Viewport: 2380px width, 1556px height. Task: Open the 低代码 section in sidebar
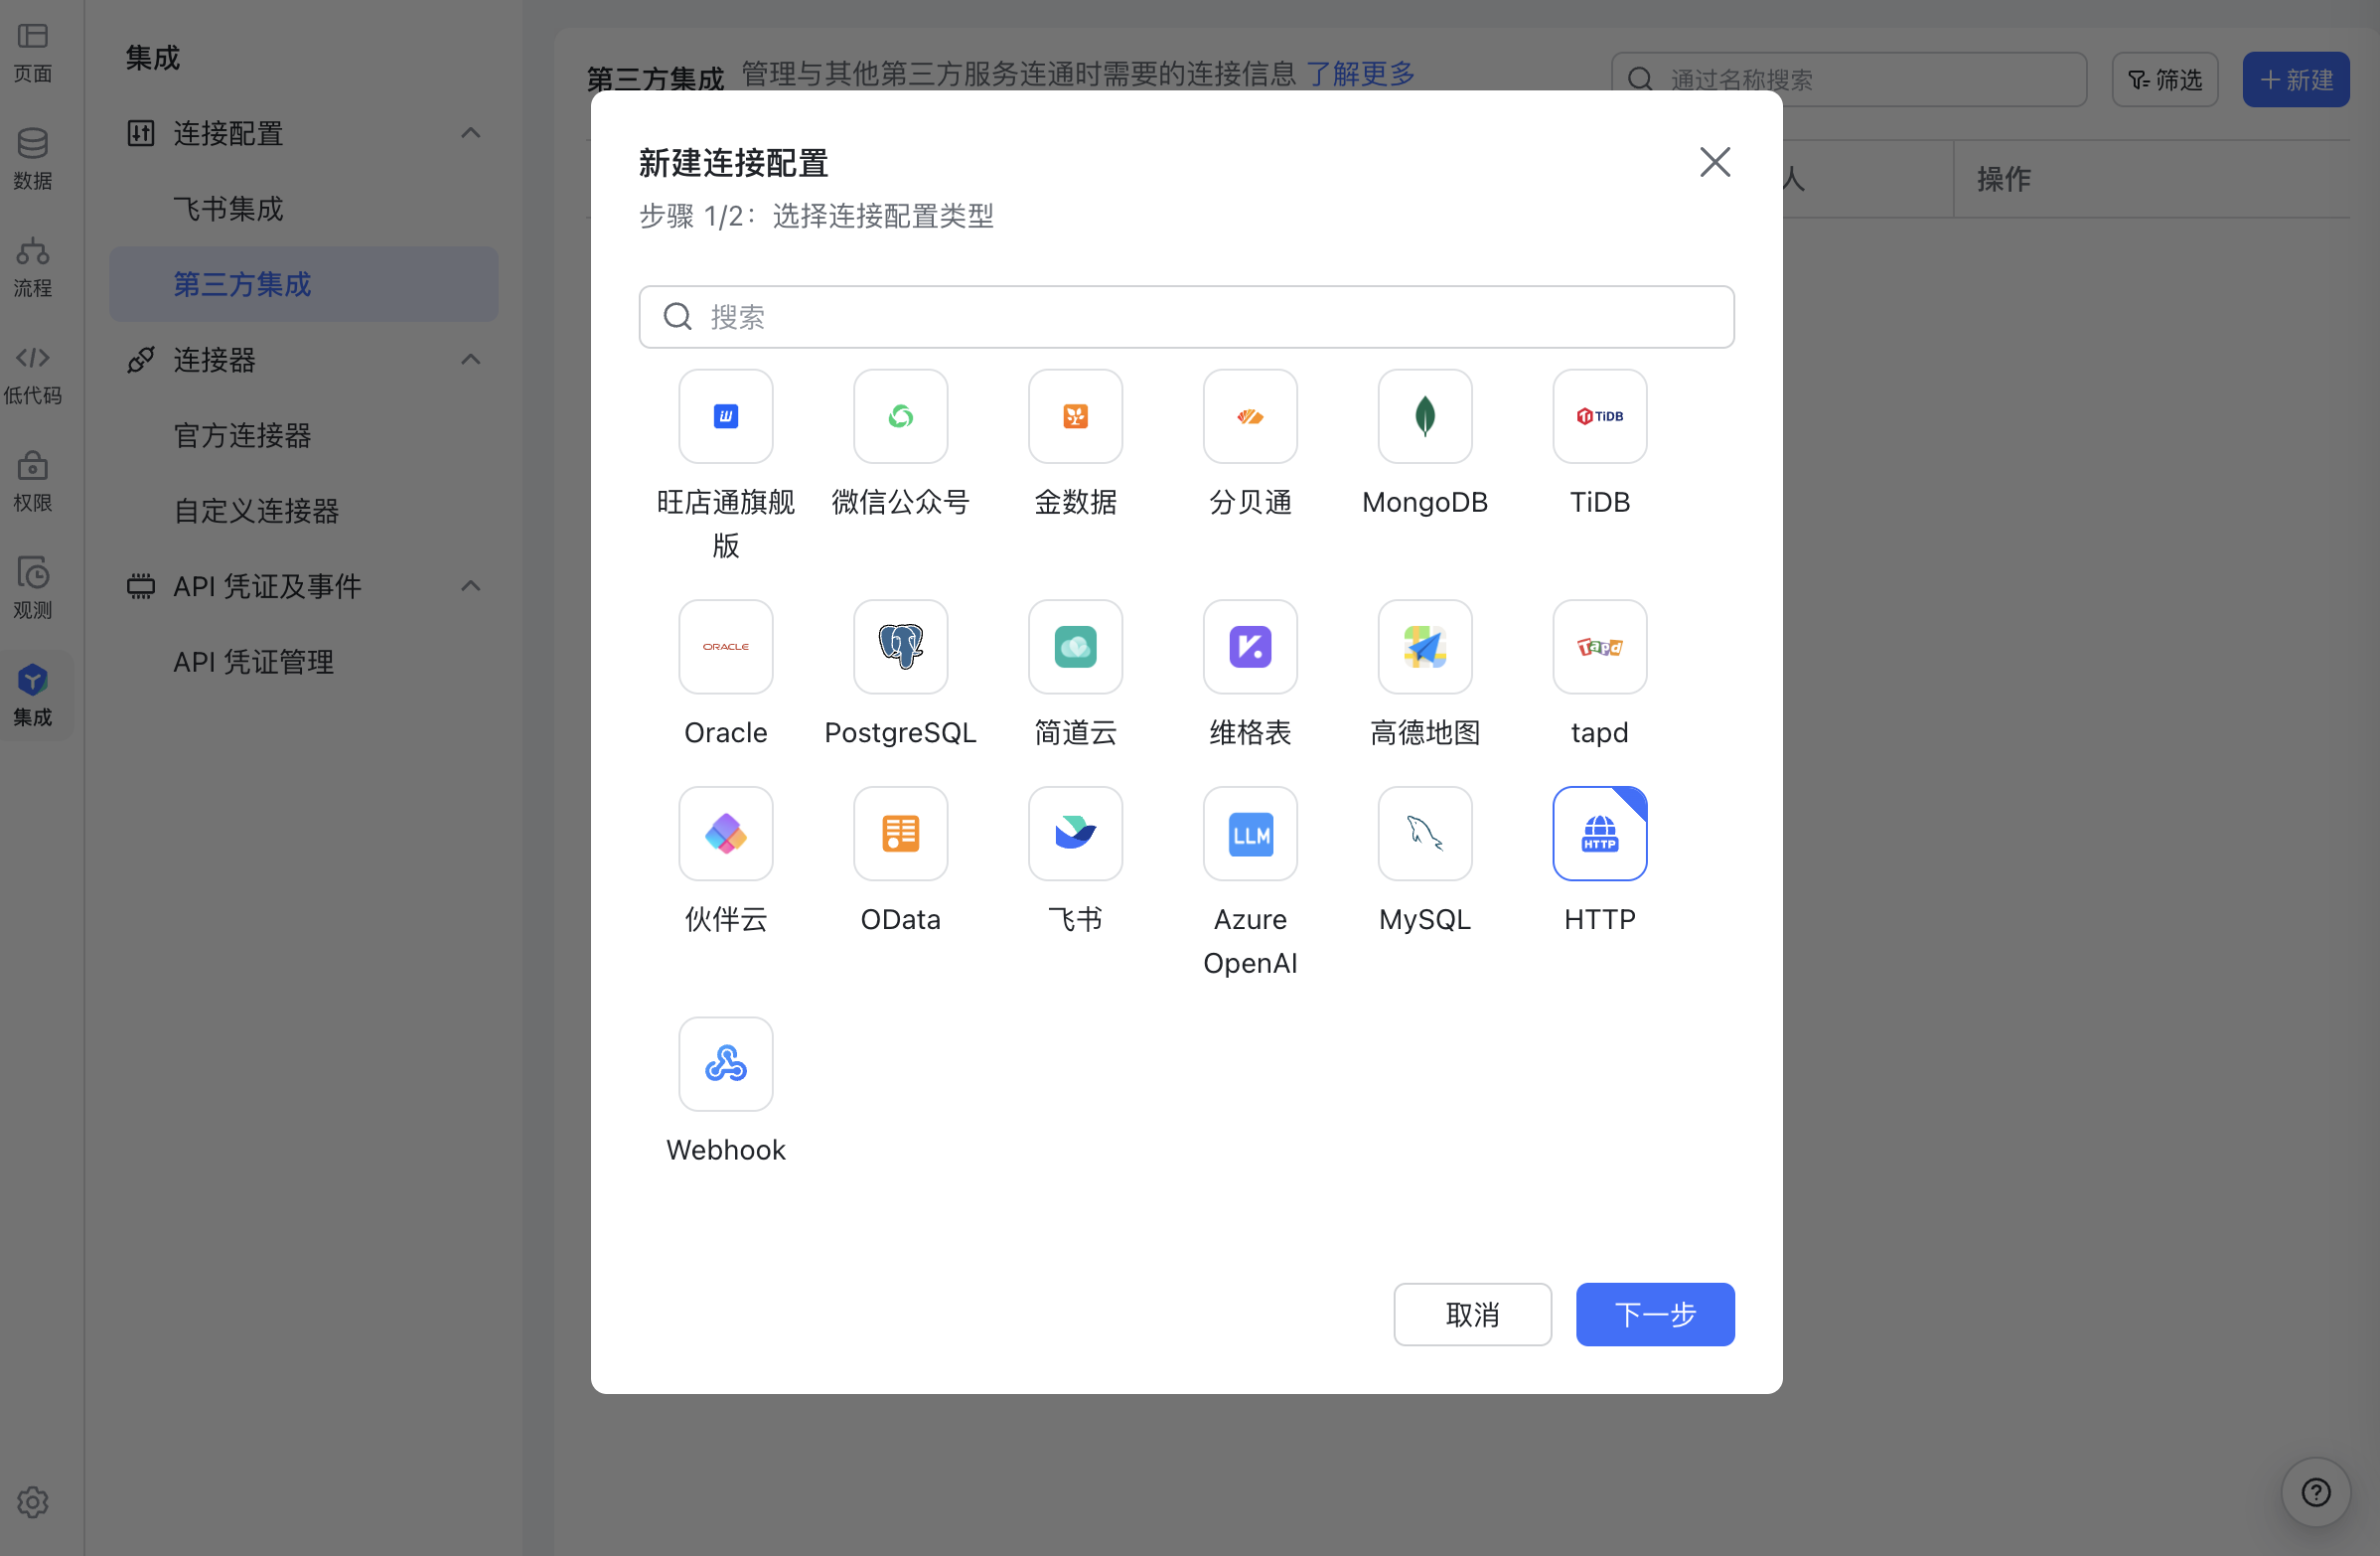(33, 374)
